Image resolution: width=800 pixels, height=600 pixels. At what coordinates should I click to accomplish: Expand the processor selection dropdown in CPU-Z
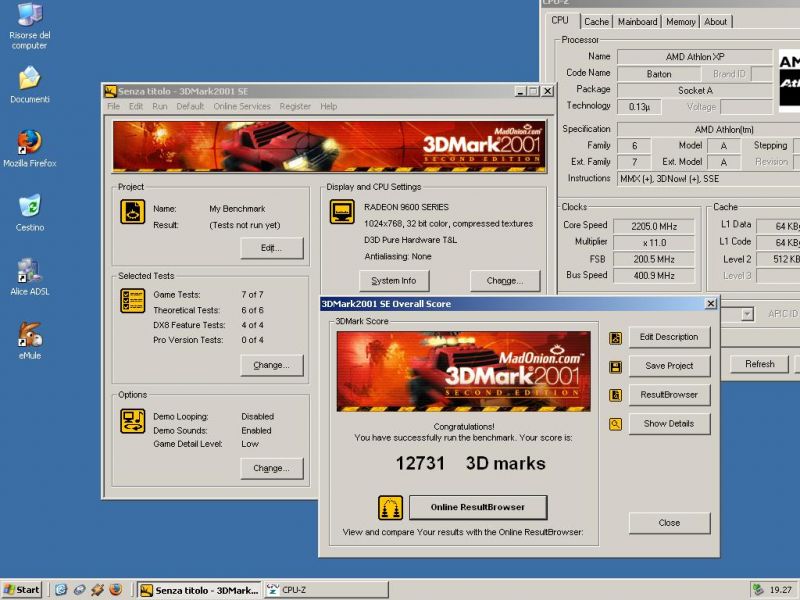(x=747, y=314)
